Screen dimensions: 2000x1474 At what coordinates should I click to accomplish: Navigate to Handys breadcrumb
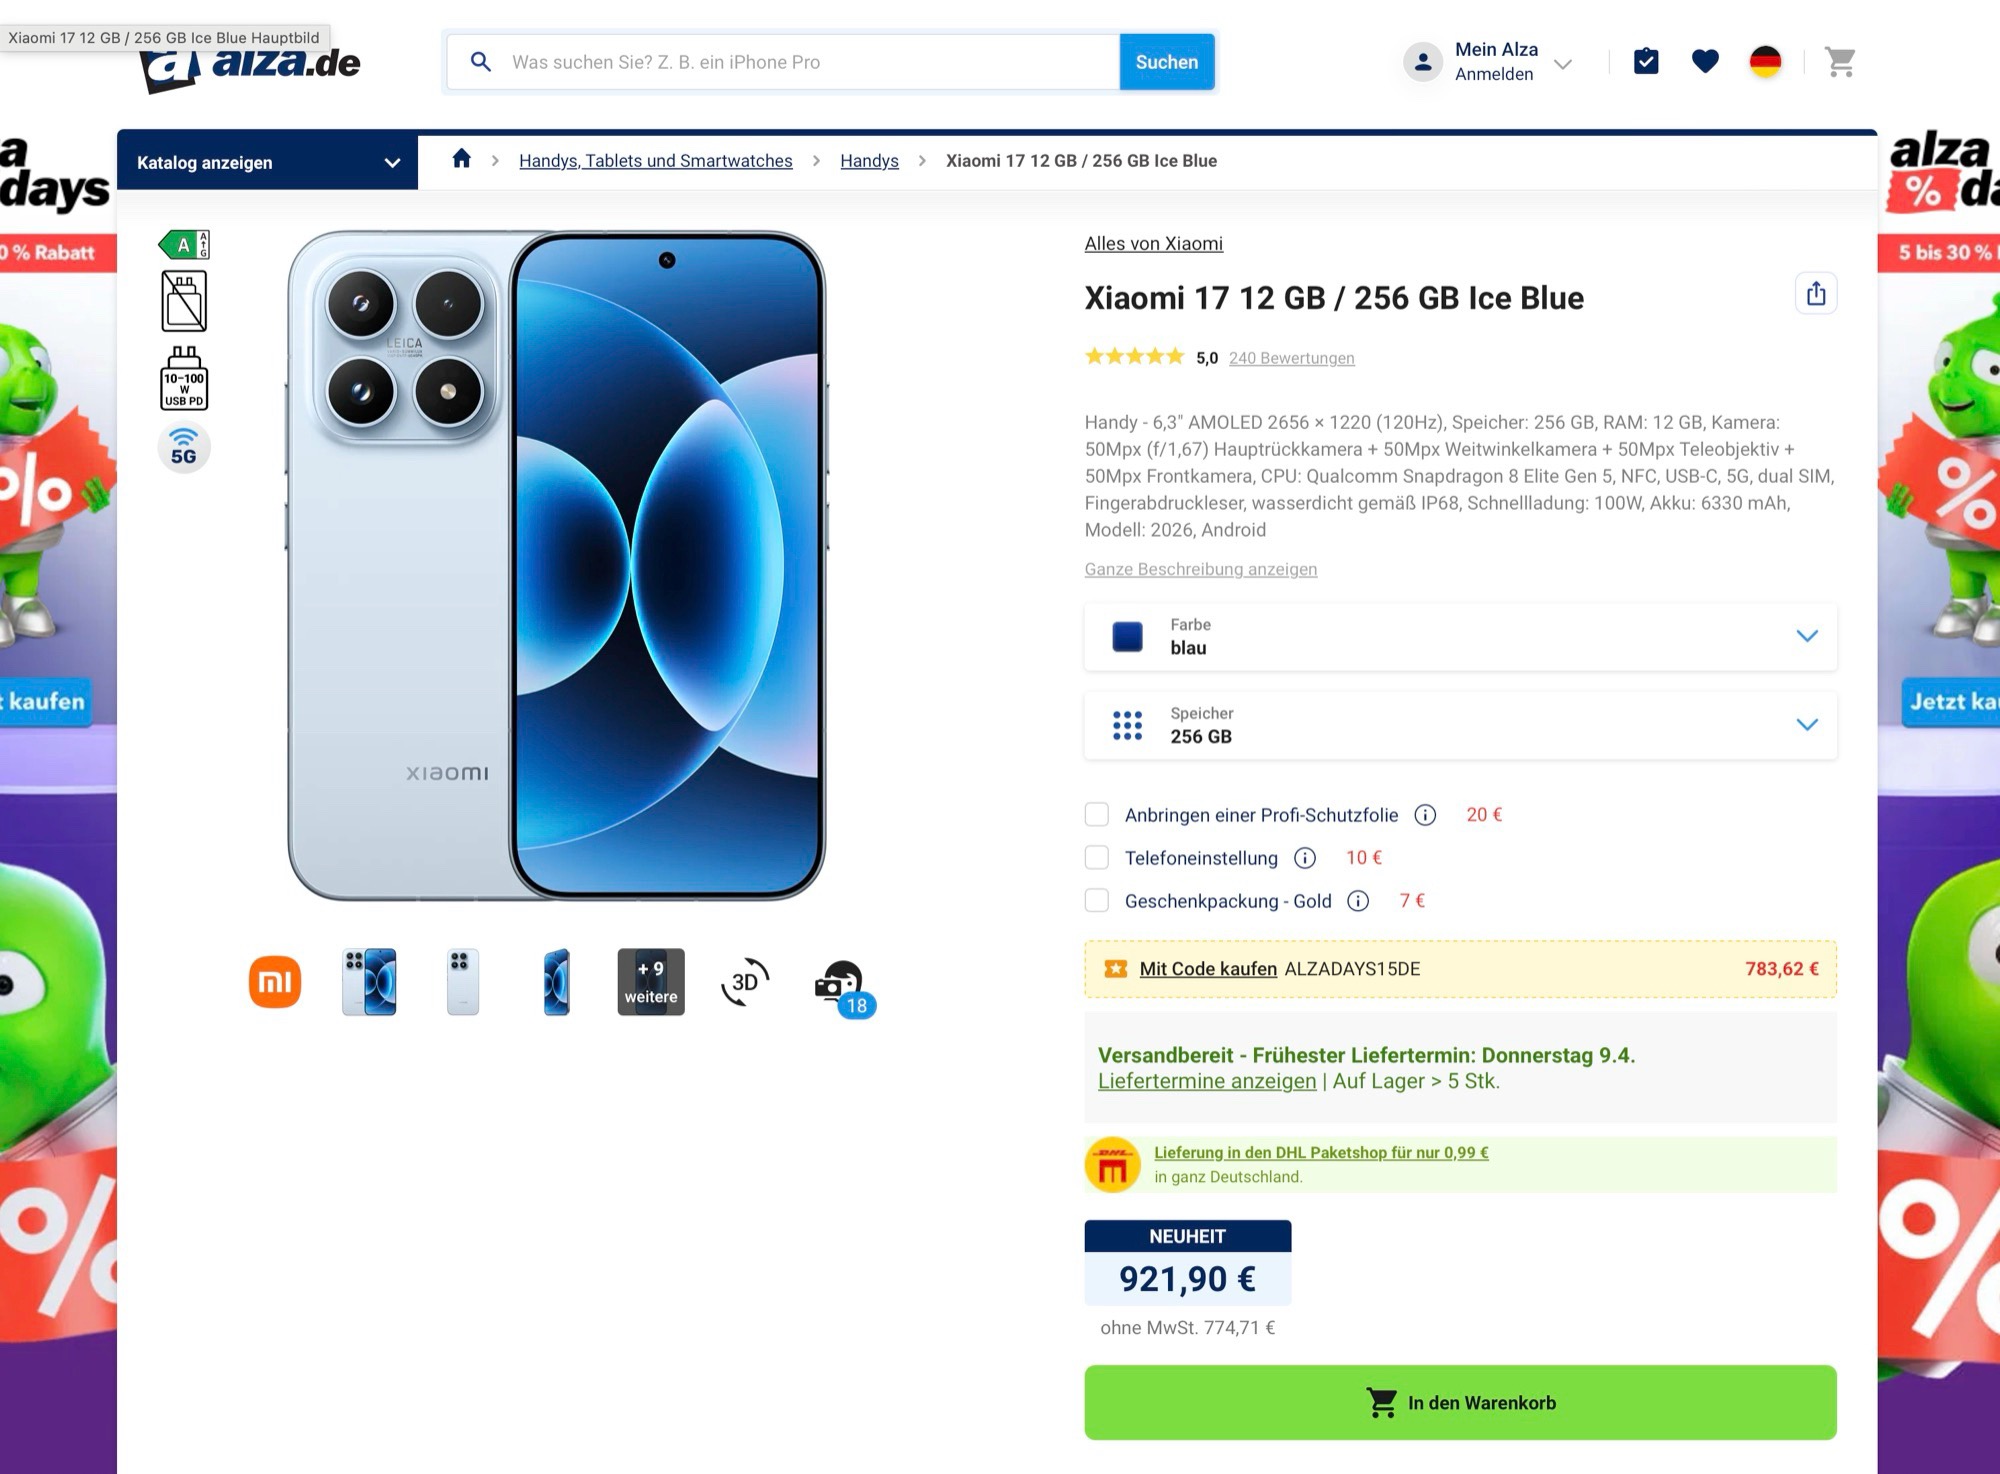coord(869,161)
